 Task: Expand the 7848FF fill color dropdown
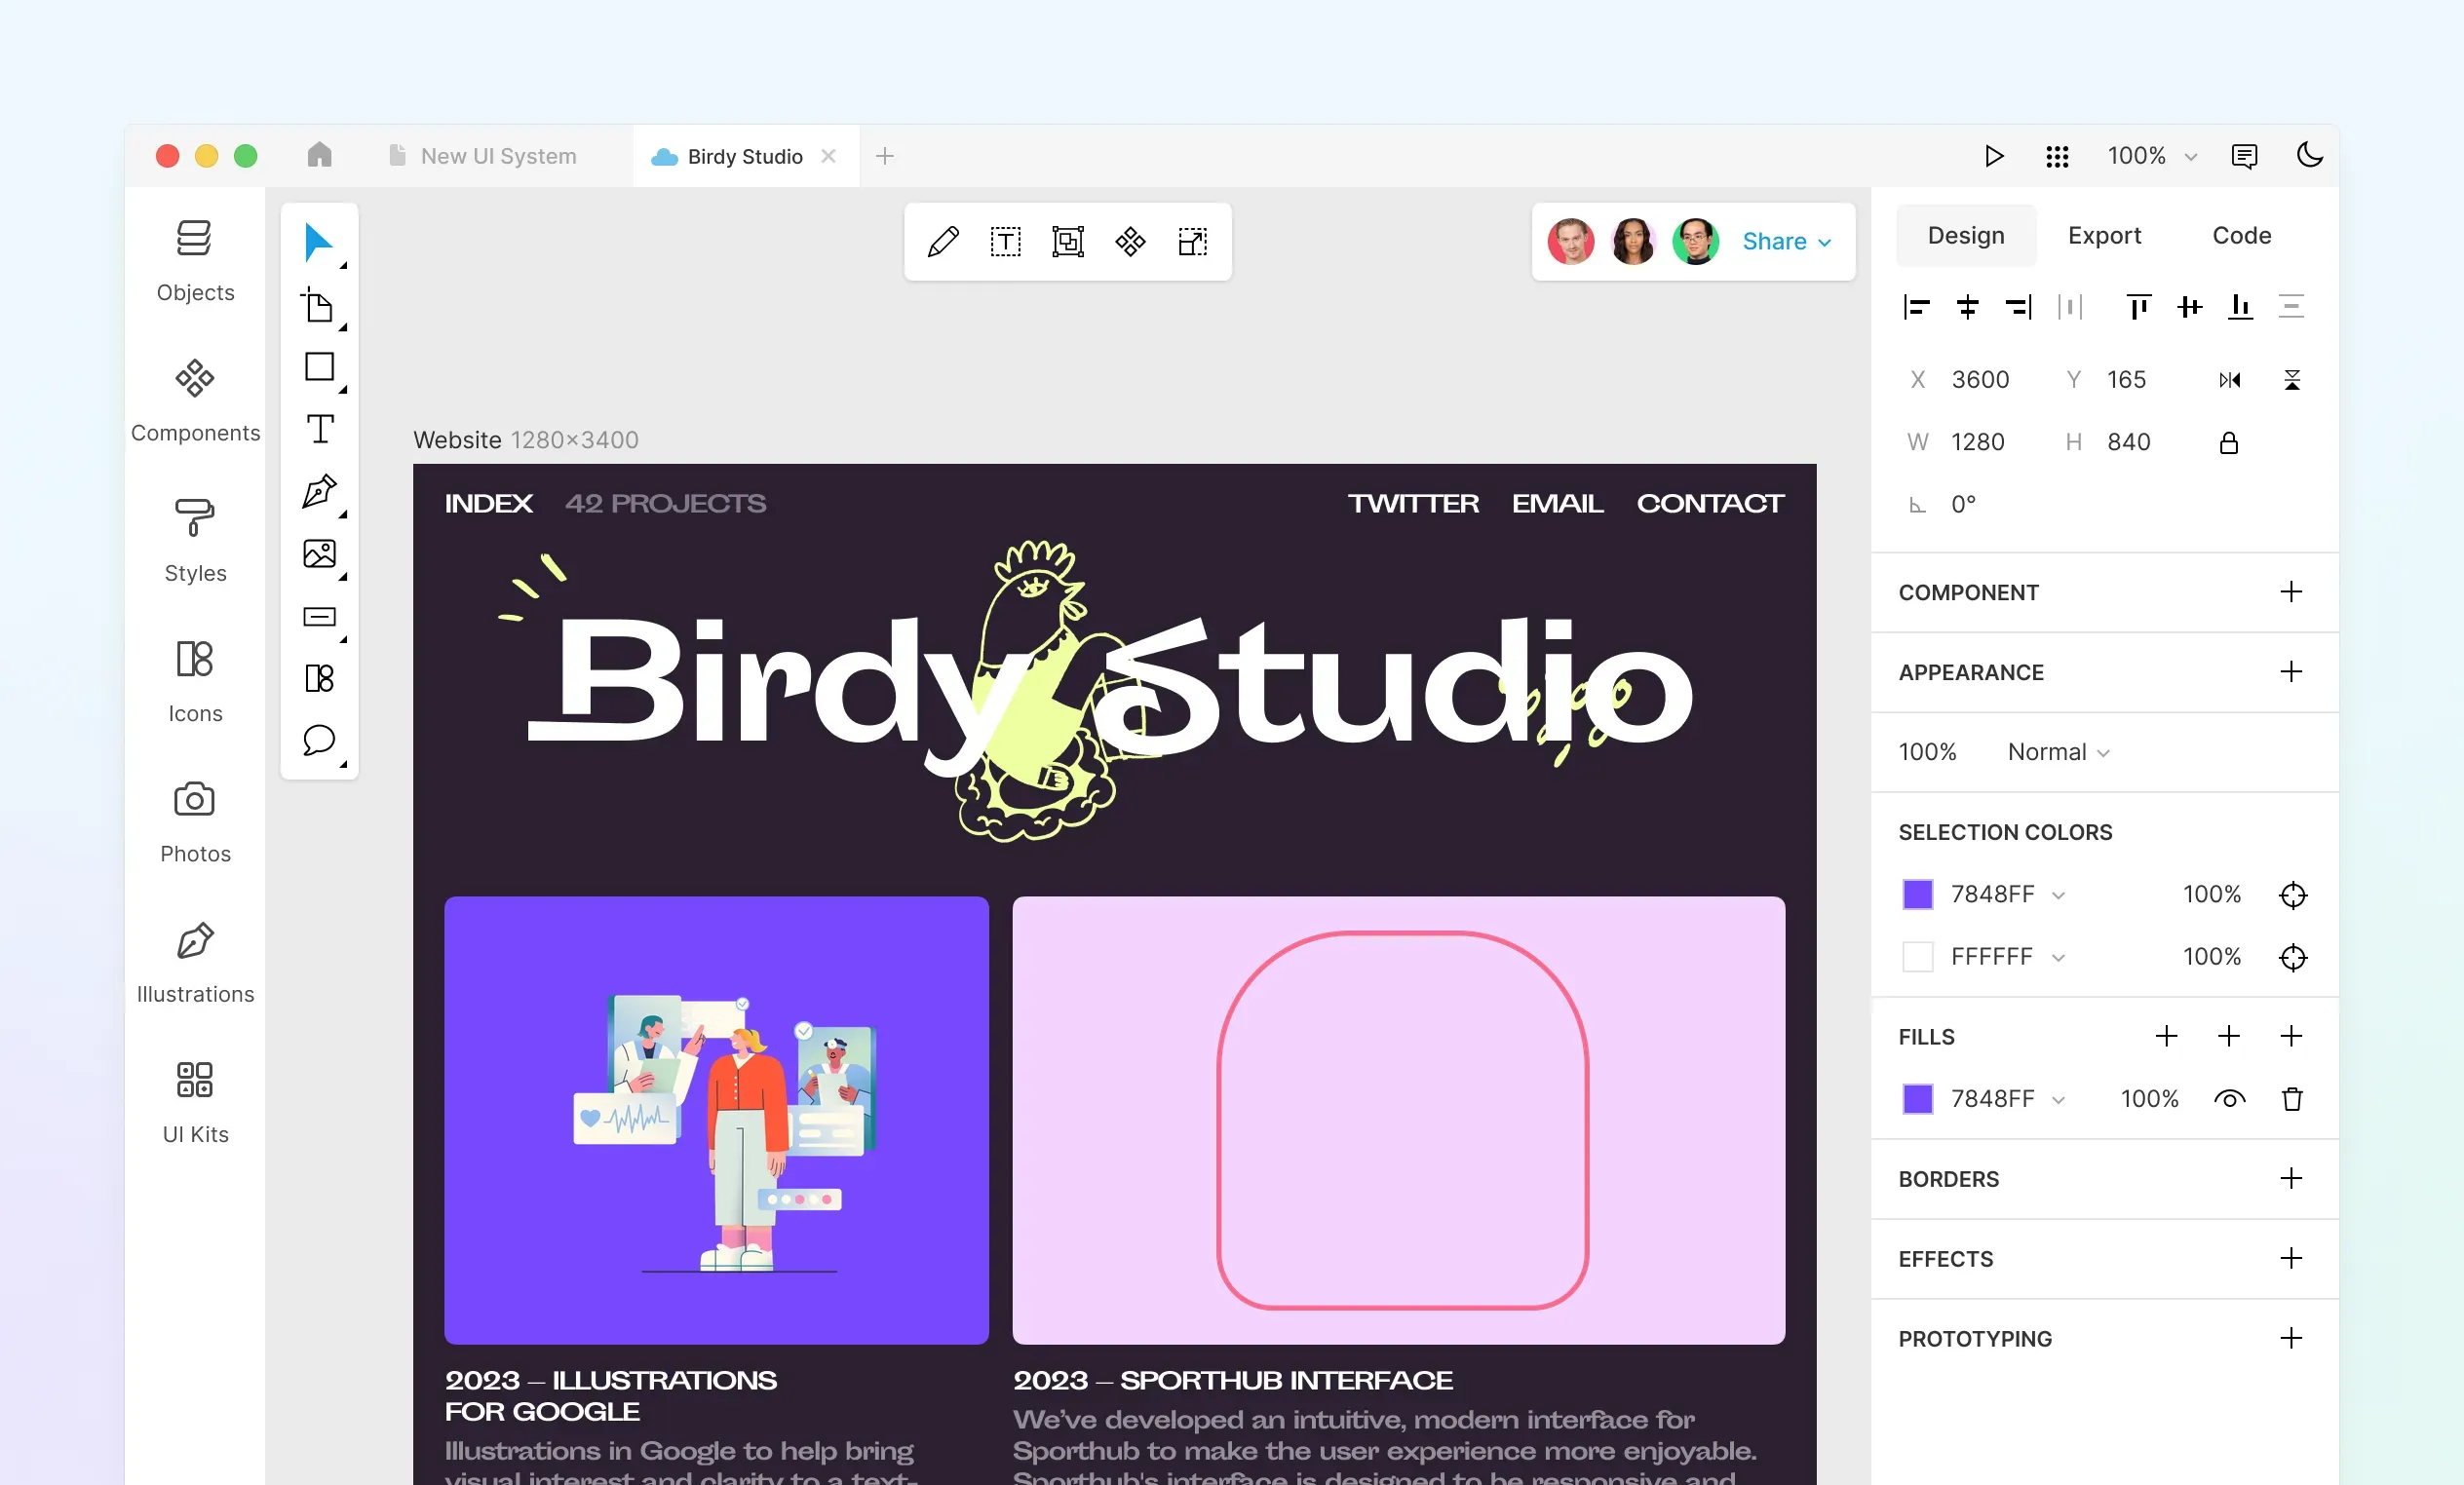coord(2057,1100)
